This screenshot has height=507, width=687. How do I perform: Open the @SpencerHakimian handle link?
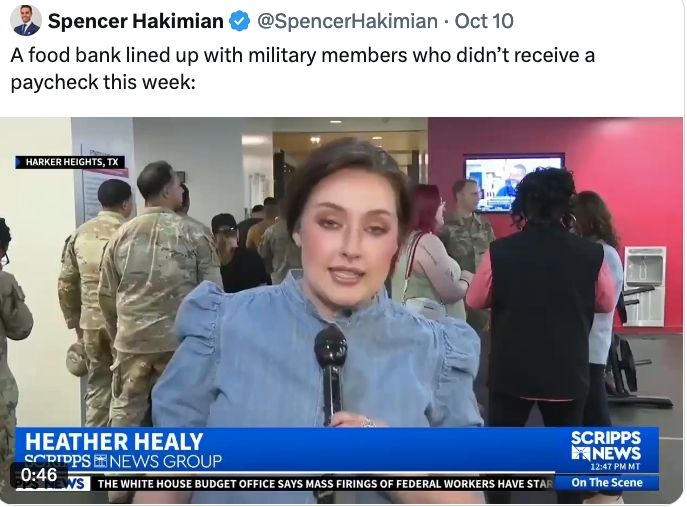(347, 21)
